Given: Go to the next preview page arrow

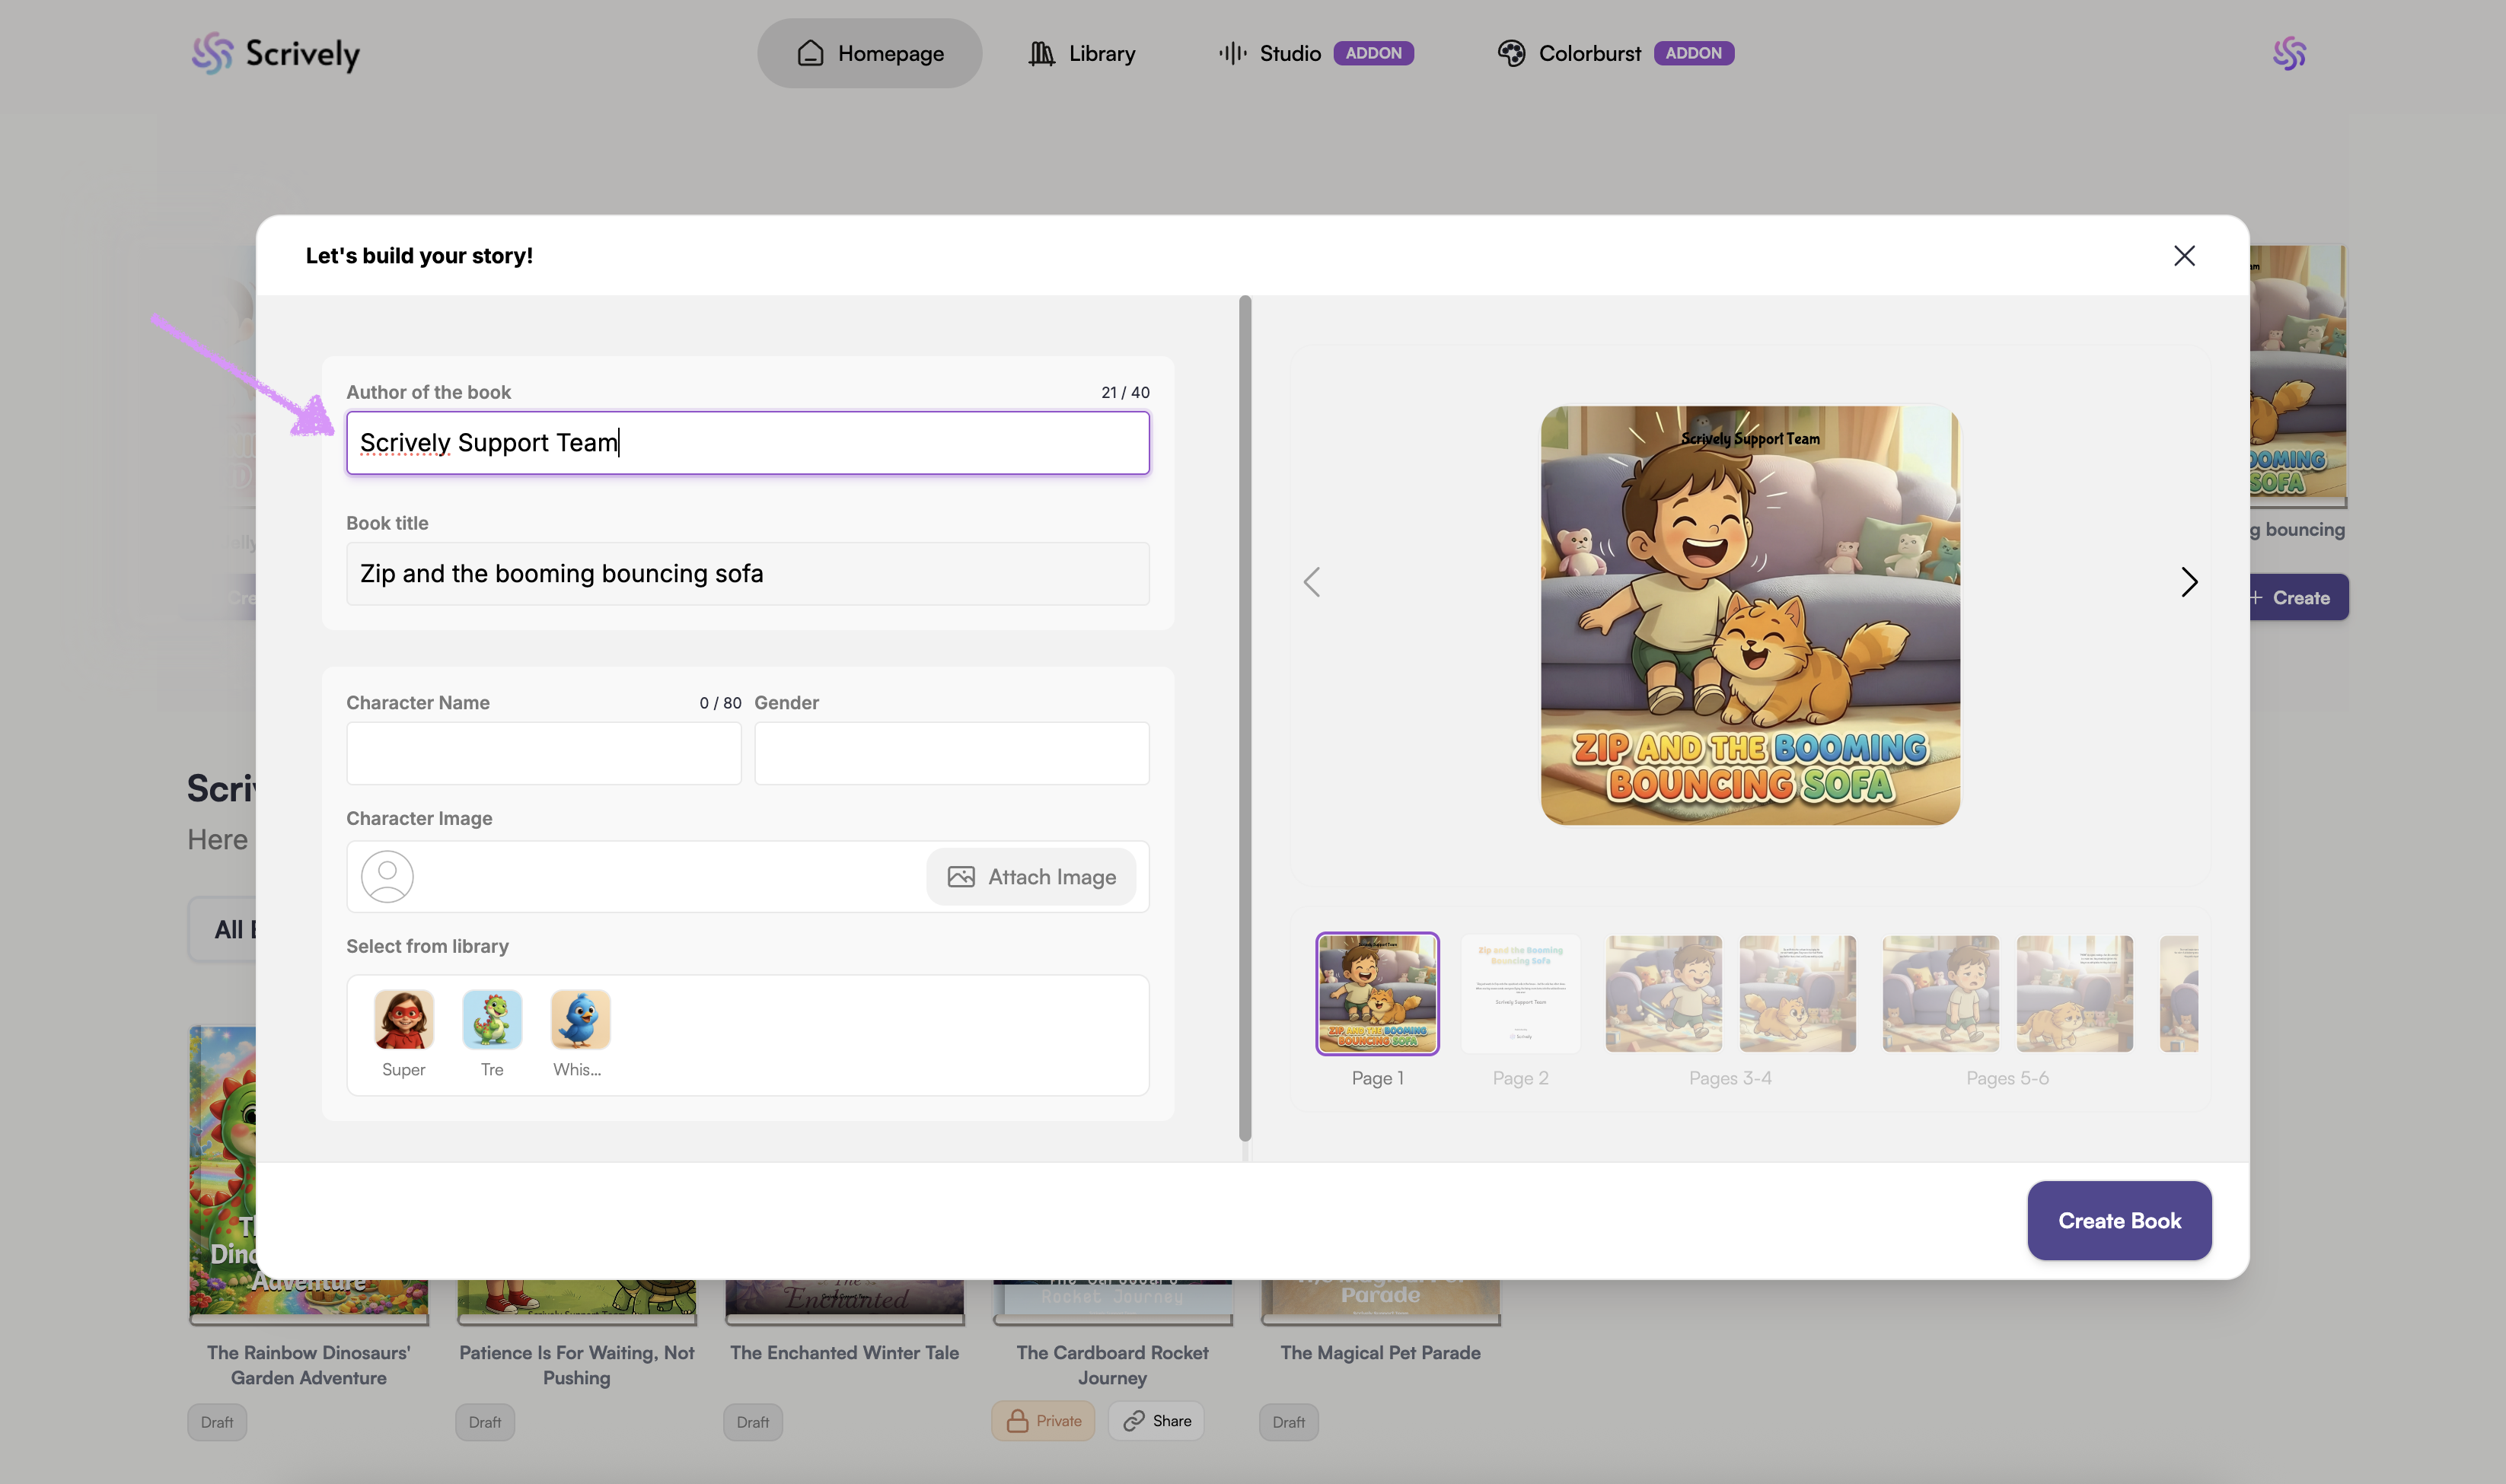Looking at the screenshot, I should [x=2189, y=582].
